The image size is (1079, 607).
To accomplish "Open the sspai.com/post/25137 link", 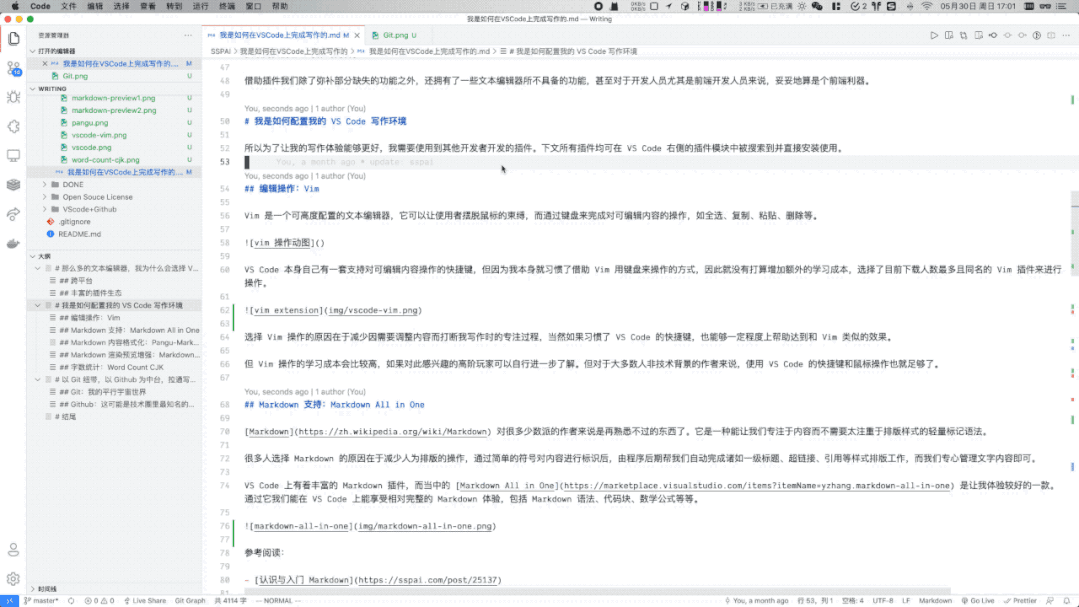I will 427,580.
